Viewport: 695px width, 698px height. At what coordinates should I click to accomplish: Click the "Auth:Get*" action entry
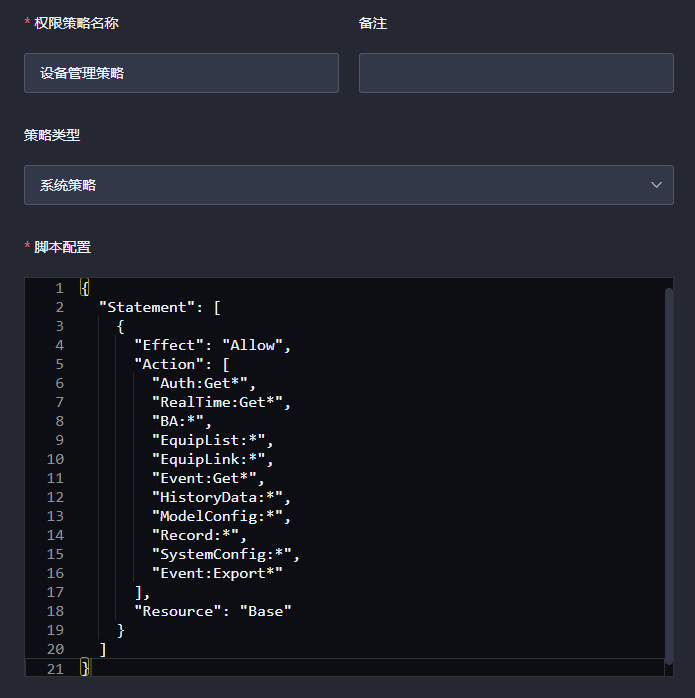204,383
